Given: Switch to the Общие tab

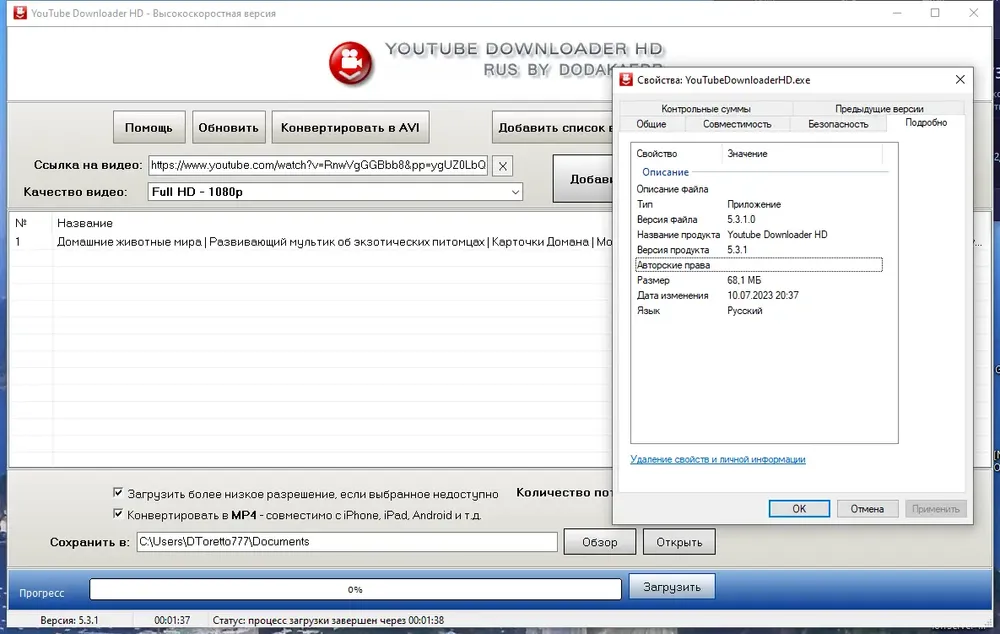Looking at the screenshot, I should coord(651,124).
